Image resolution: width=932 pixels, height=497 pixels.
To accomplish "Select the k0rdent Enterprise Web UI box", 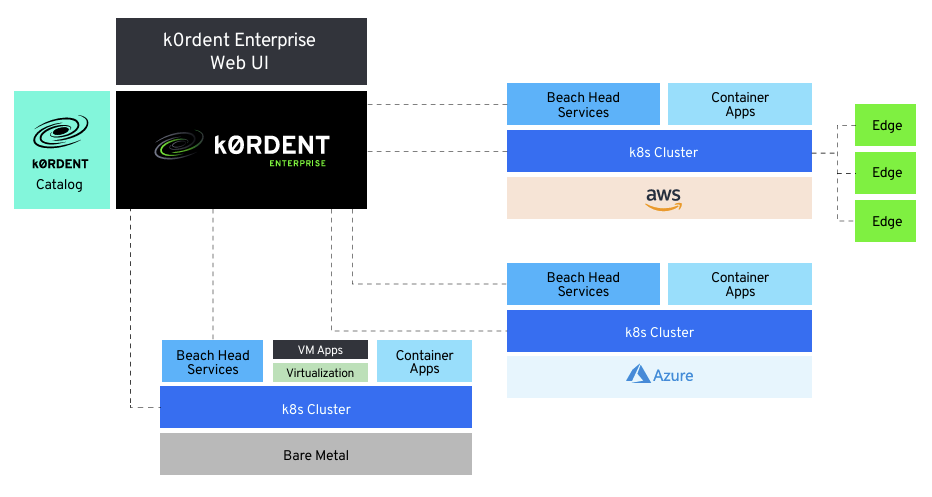I will (241, 52).
